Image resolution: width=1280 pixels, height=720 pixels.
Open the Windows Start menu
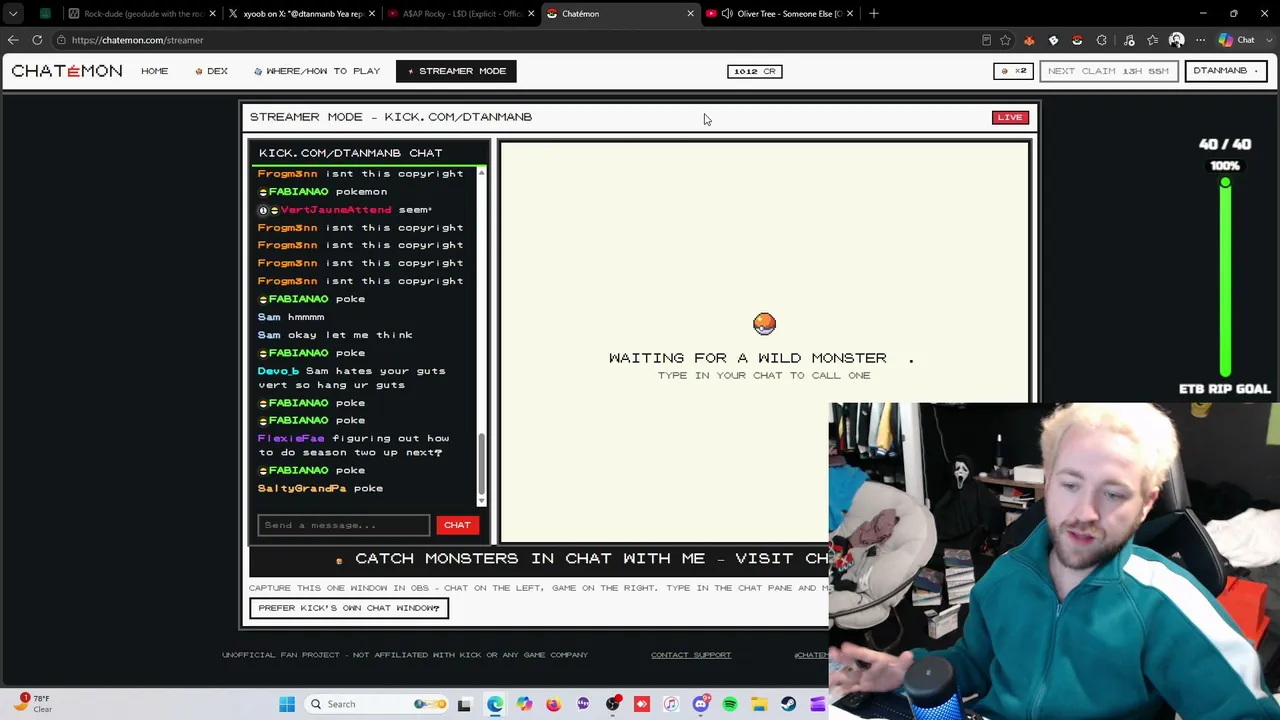[x=287, y=704]
